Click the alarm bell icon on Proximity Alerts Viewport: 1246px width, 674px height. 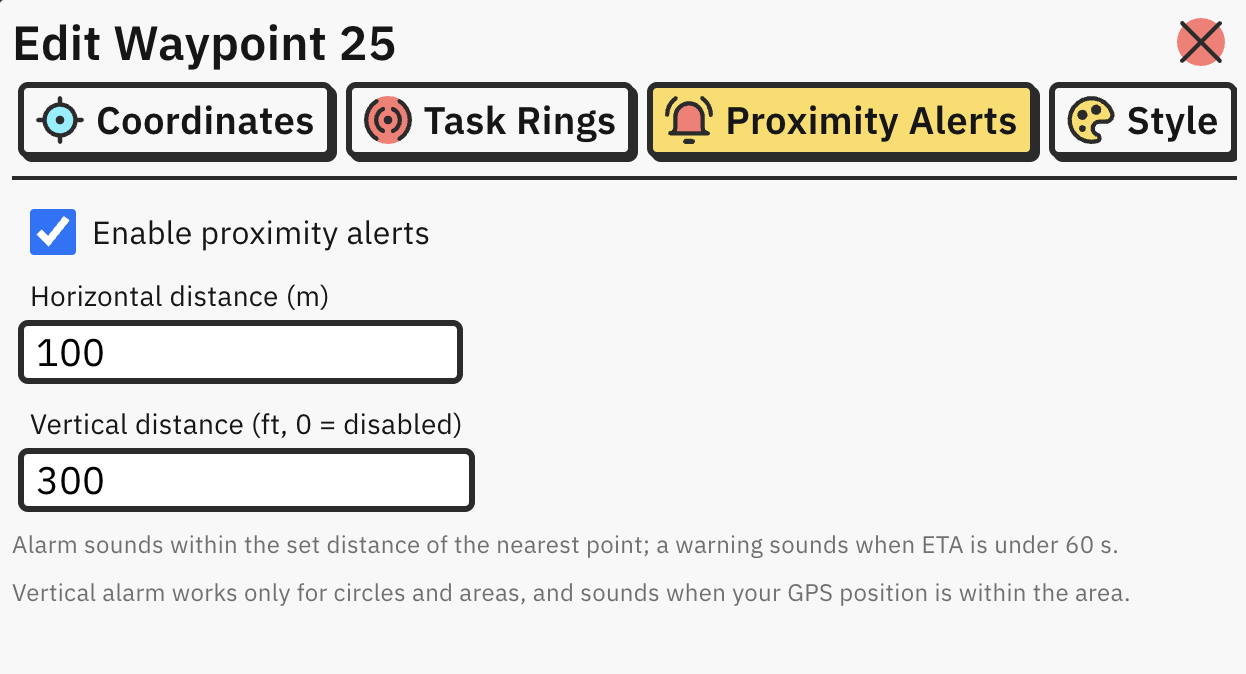point(689,121)
